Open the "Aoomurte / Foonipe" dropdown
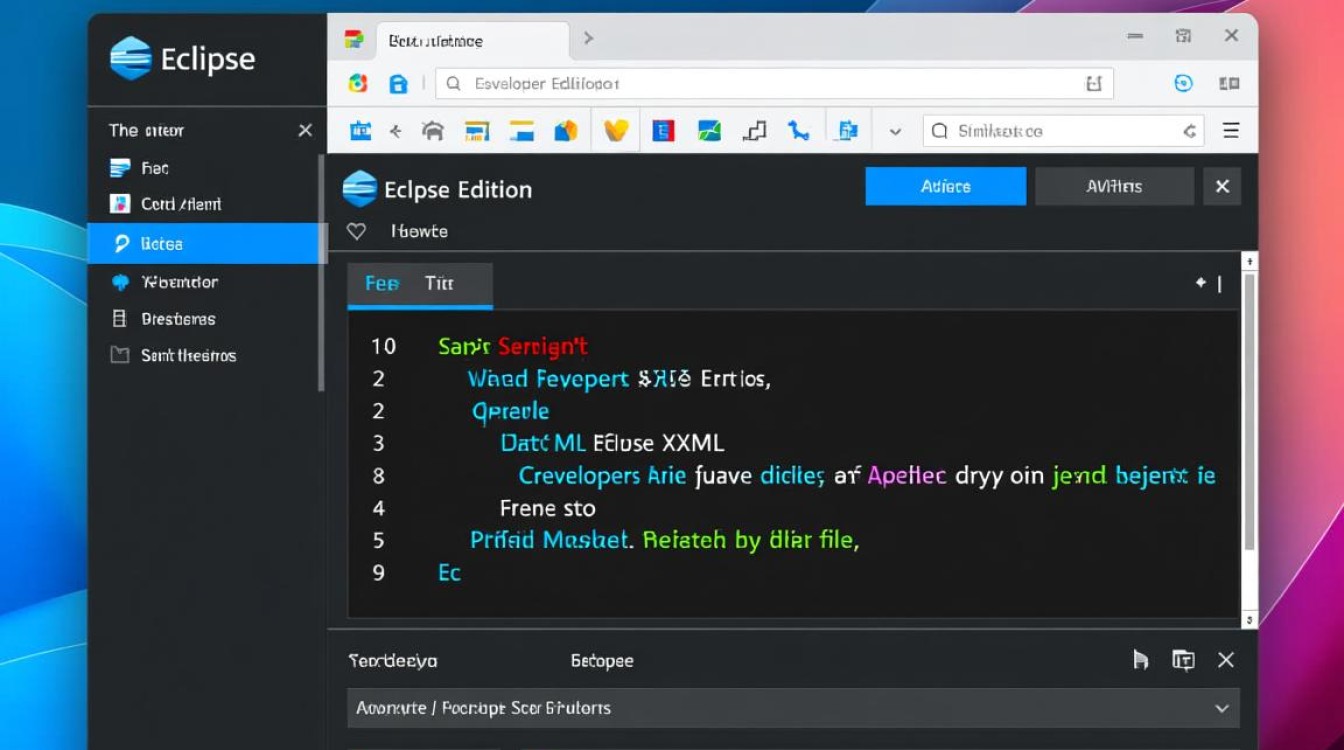The width and height of the screenshot is (1344, 750). click(x=793, y=708)
